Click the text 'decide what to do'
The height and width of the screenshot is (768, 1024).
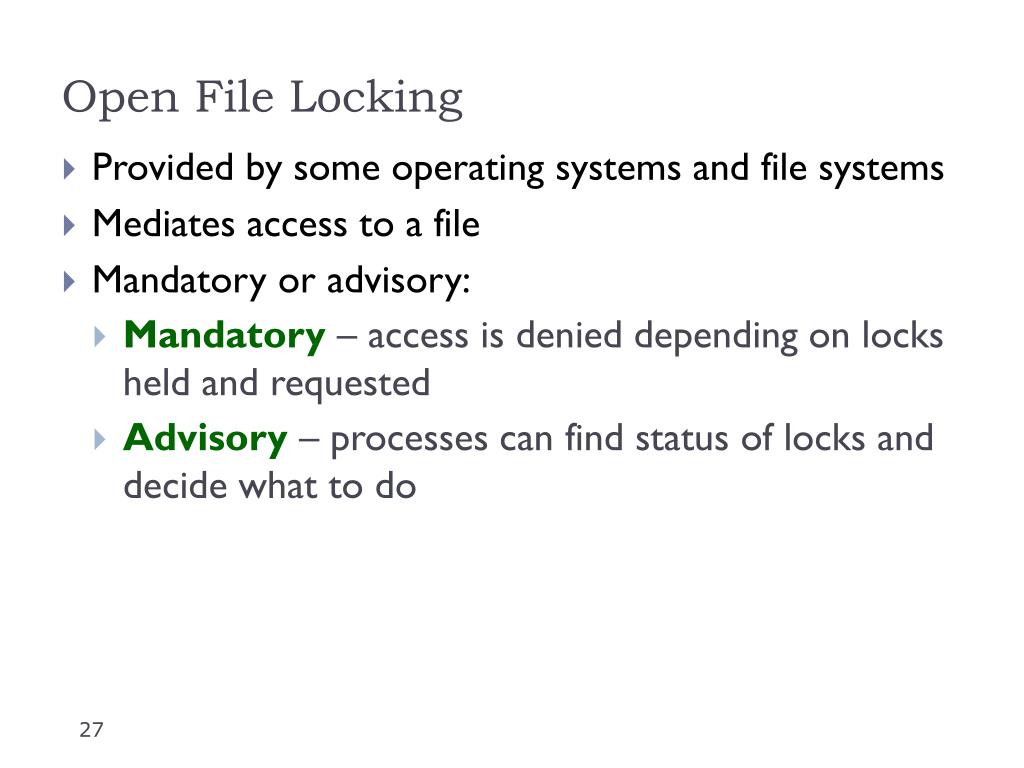[x=270, y=486]
